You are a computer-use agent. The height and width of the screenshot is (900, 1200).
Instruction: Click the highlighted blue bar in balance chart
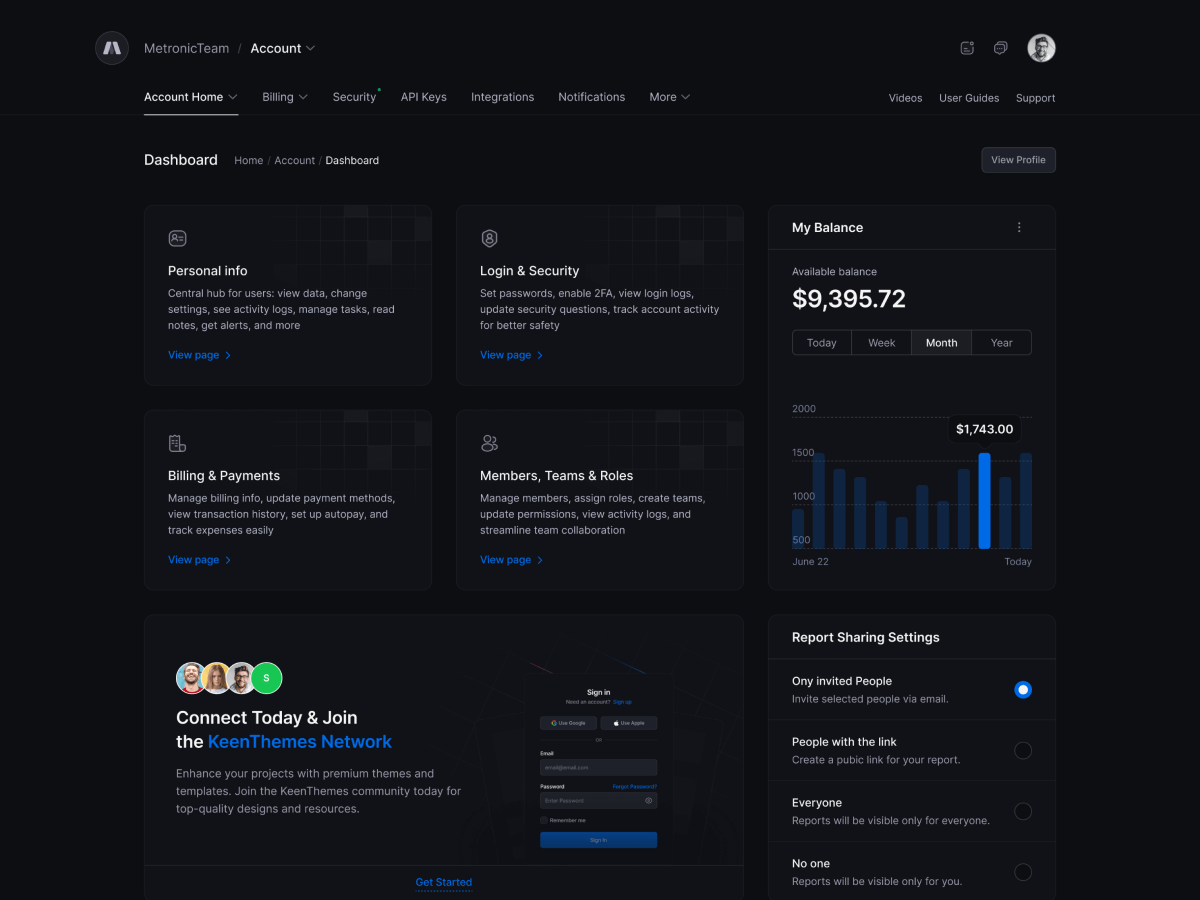(984, 500)
